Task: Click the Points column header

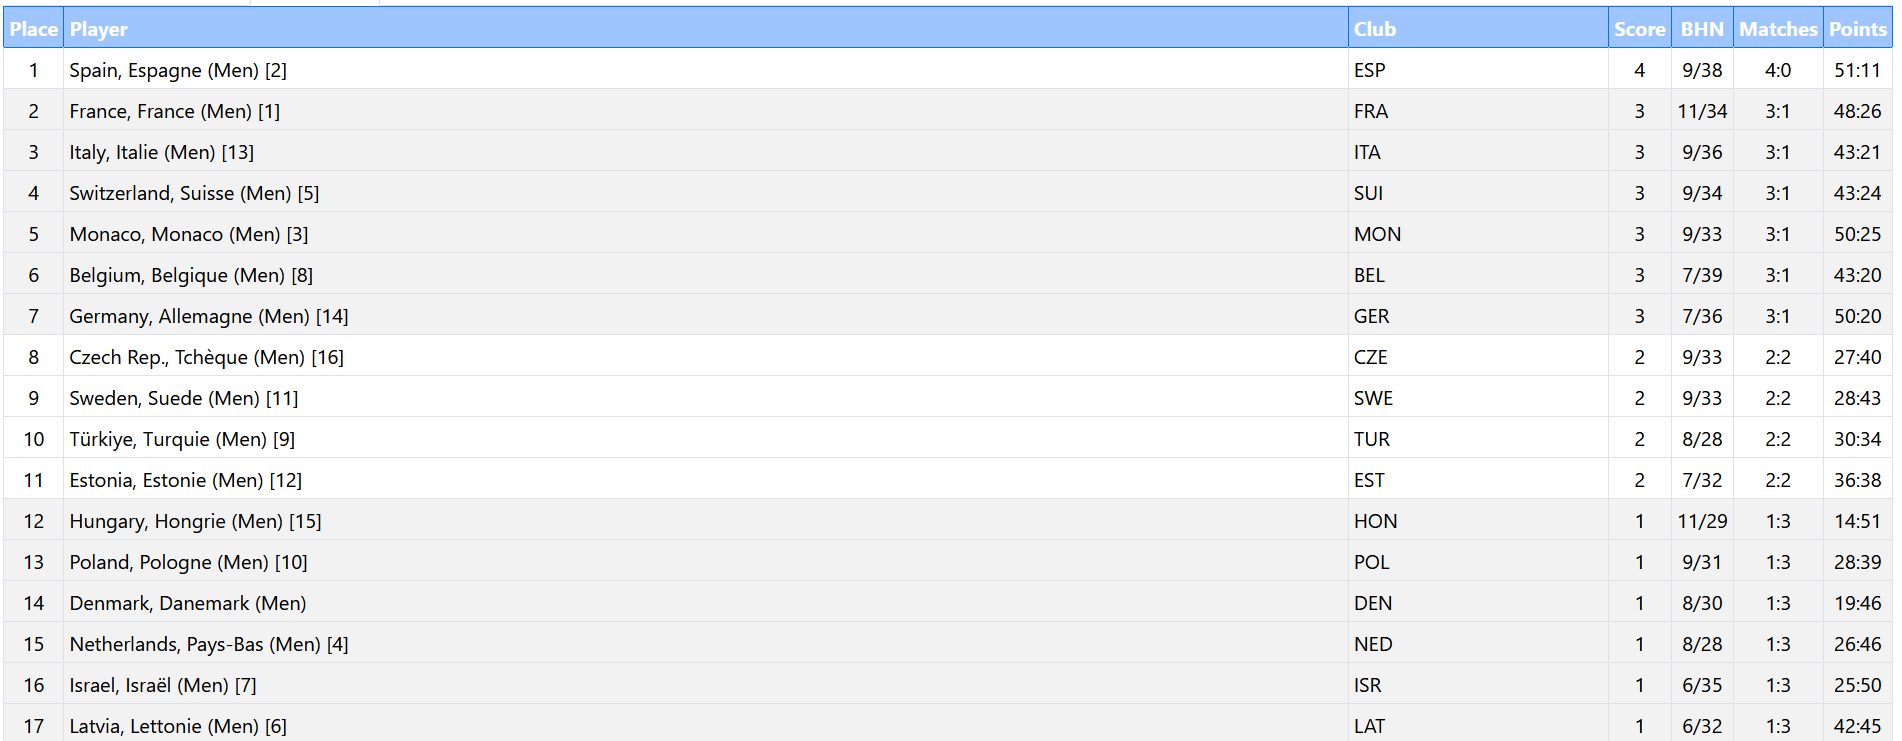Action: coord(1857,29)
